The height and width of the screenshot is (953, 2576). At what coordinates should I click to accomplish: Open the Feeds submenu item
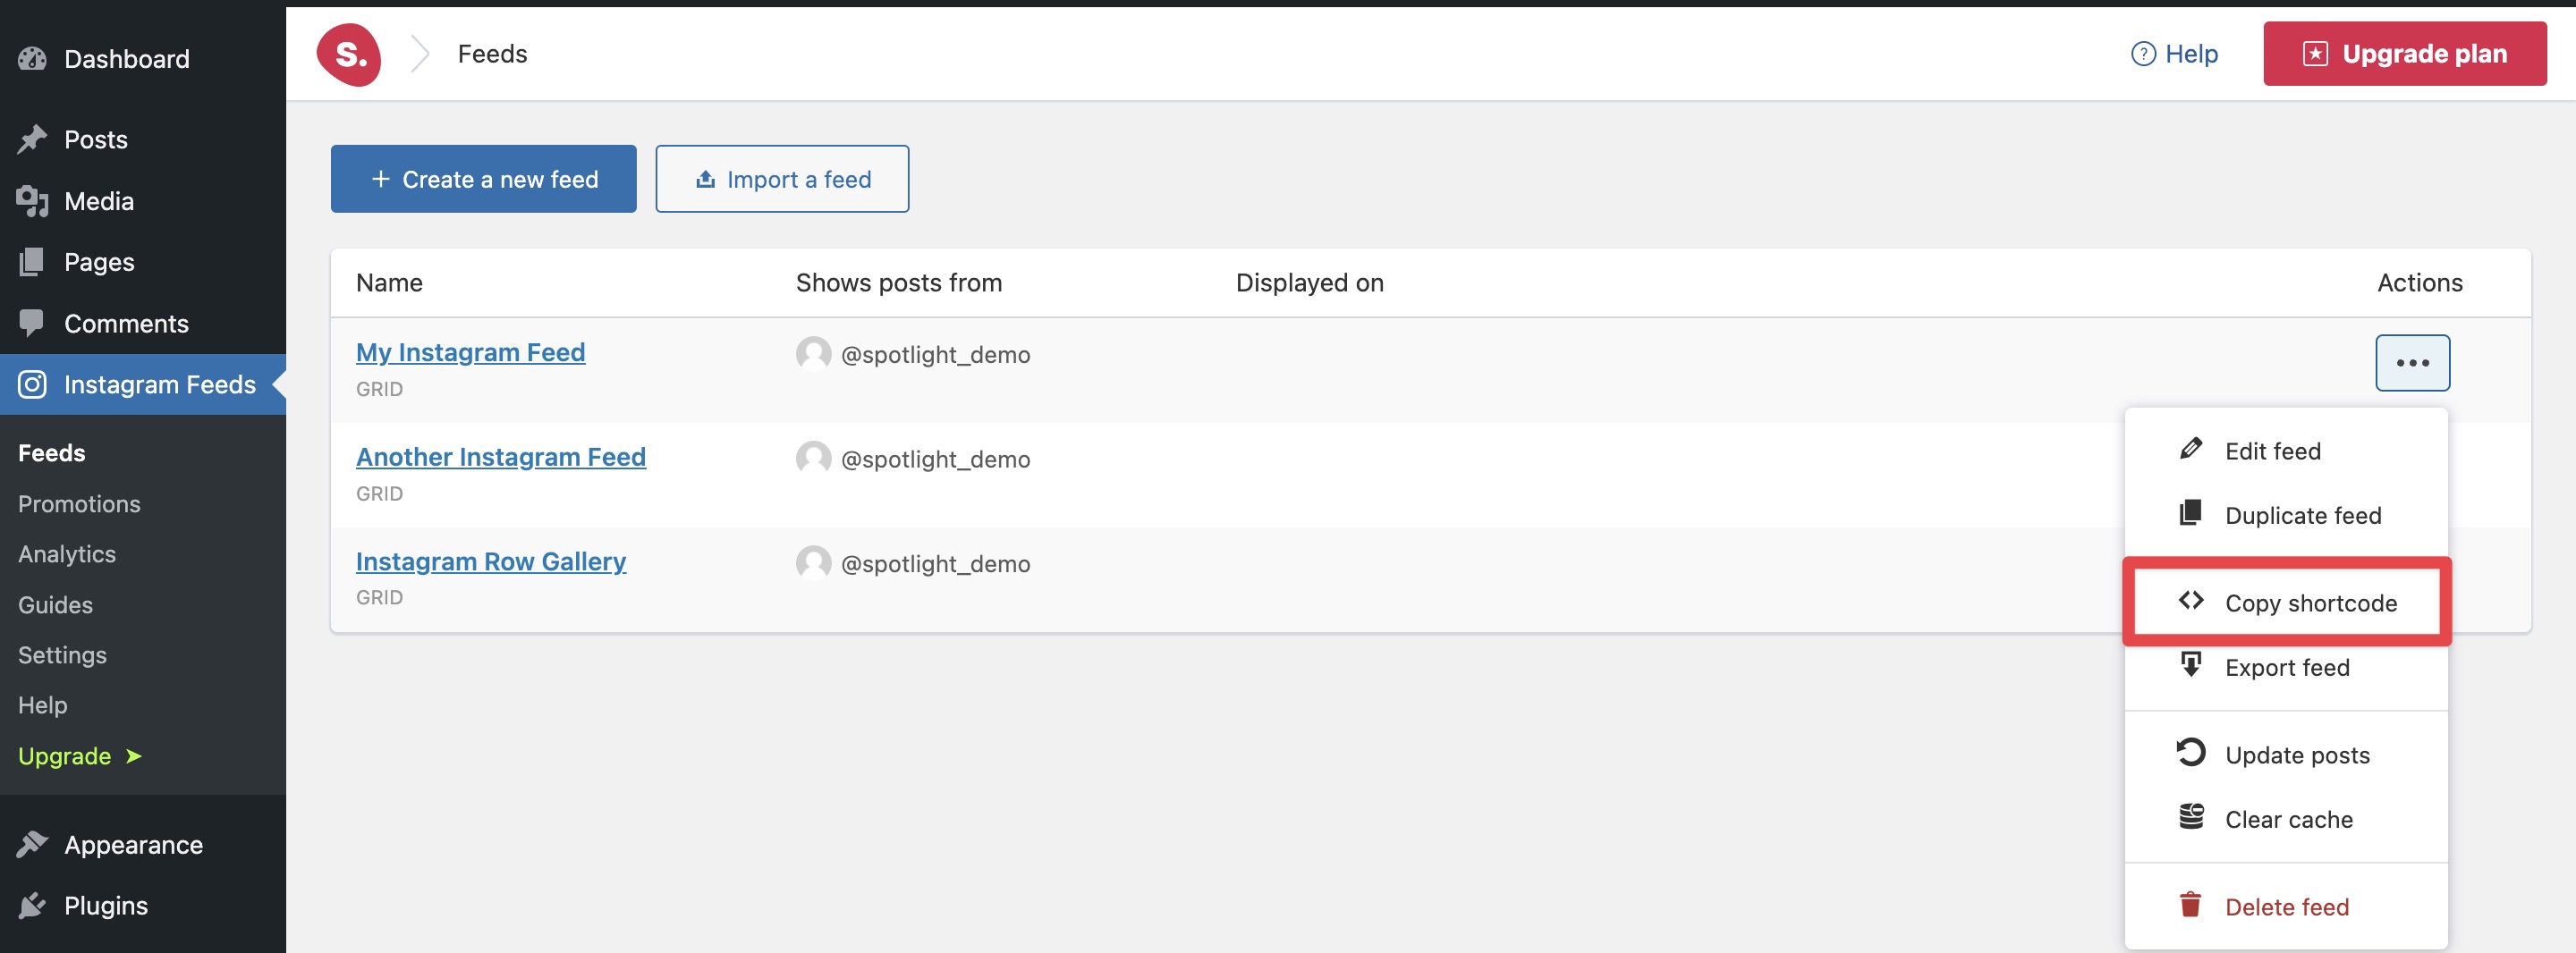[x=52, y=453]
